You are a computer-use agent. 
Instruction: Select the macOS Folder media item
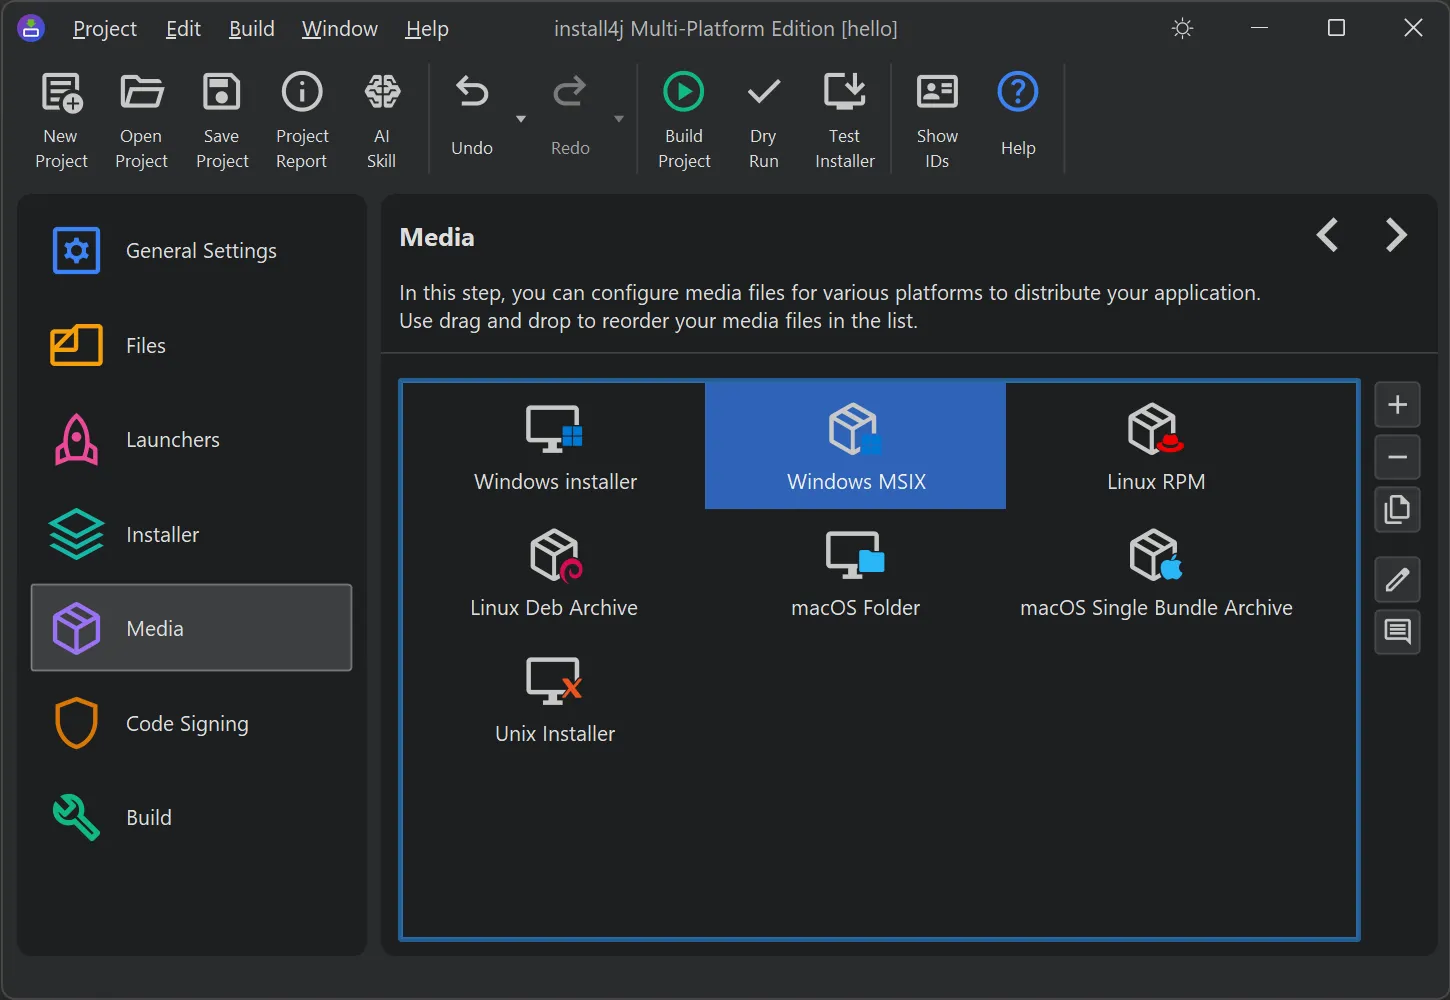point(856,572)
